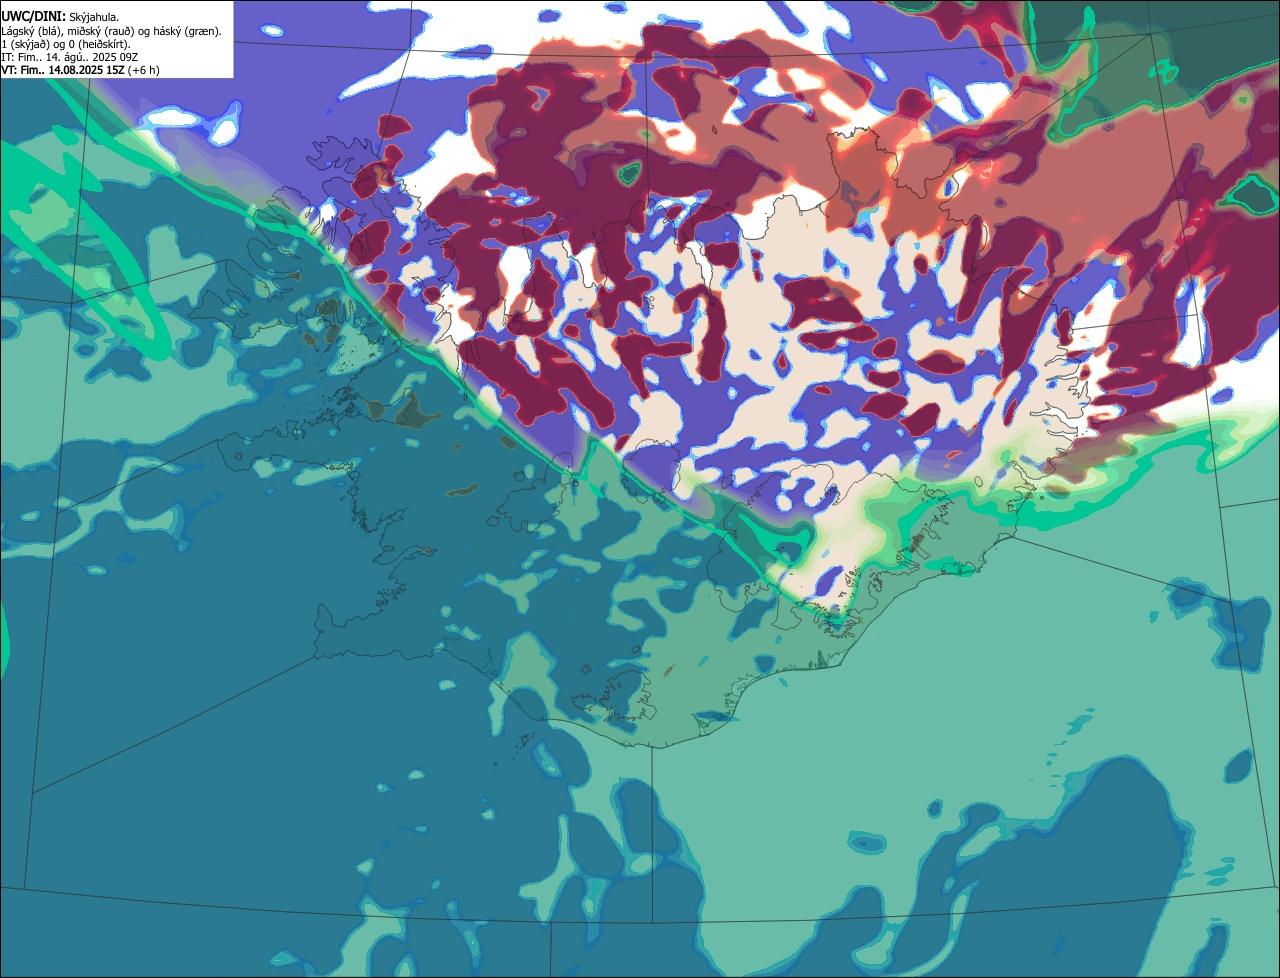
Task: Click the "UWC/DINI: Skýjahula." title line
Action: (60, 17)
